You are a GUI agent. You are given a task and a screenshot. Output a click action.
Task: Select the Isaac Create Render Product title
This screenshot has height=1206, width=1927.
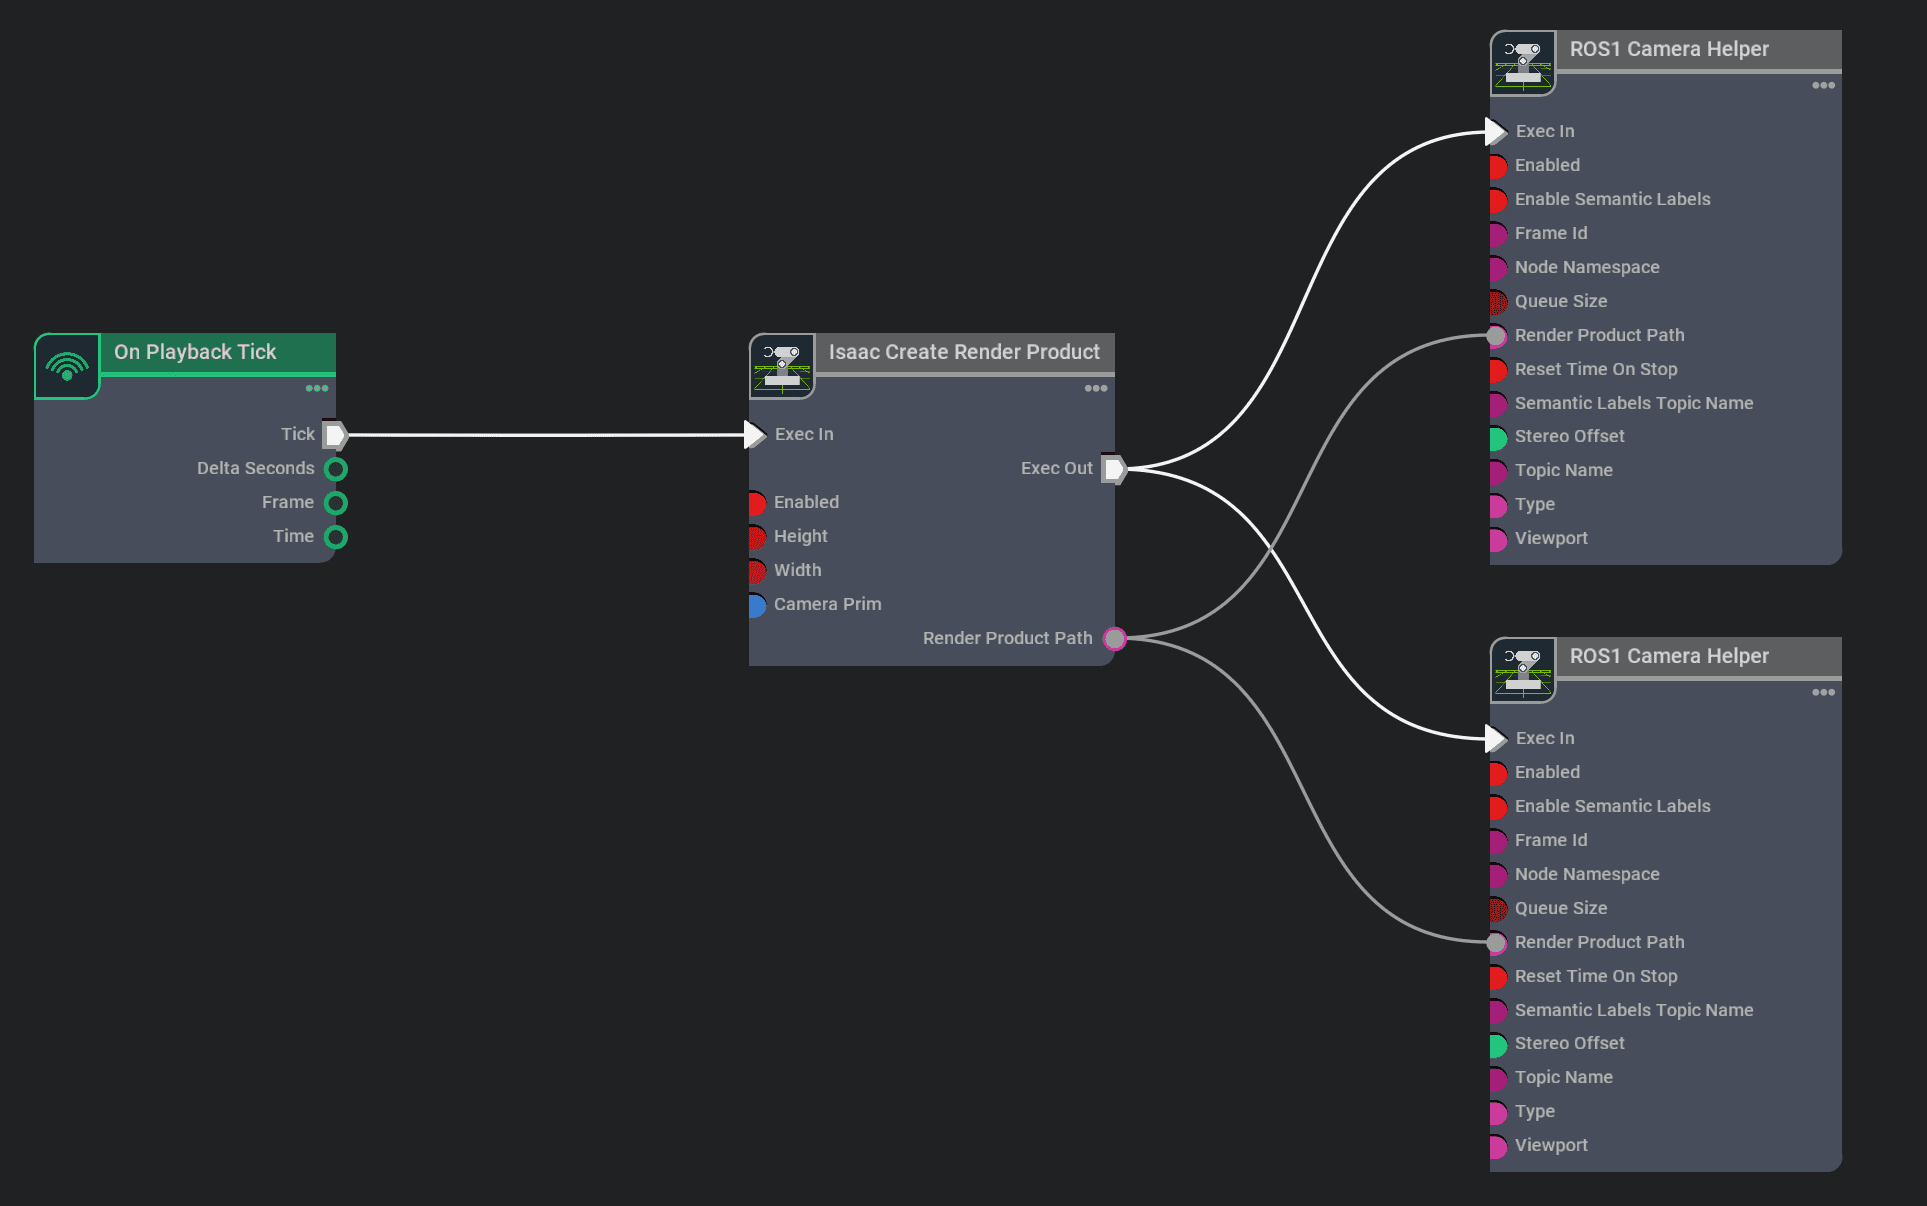(x=964, y=352)
